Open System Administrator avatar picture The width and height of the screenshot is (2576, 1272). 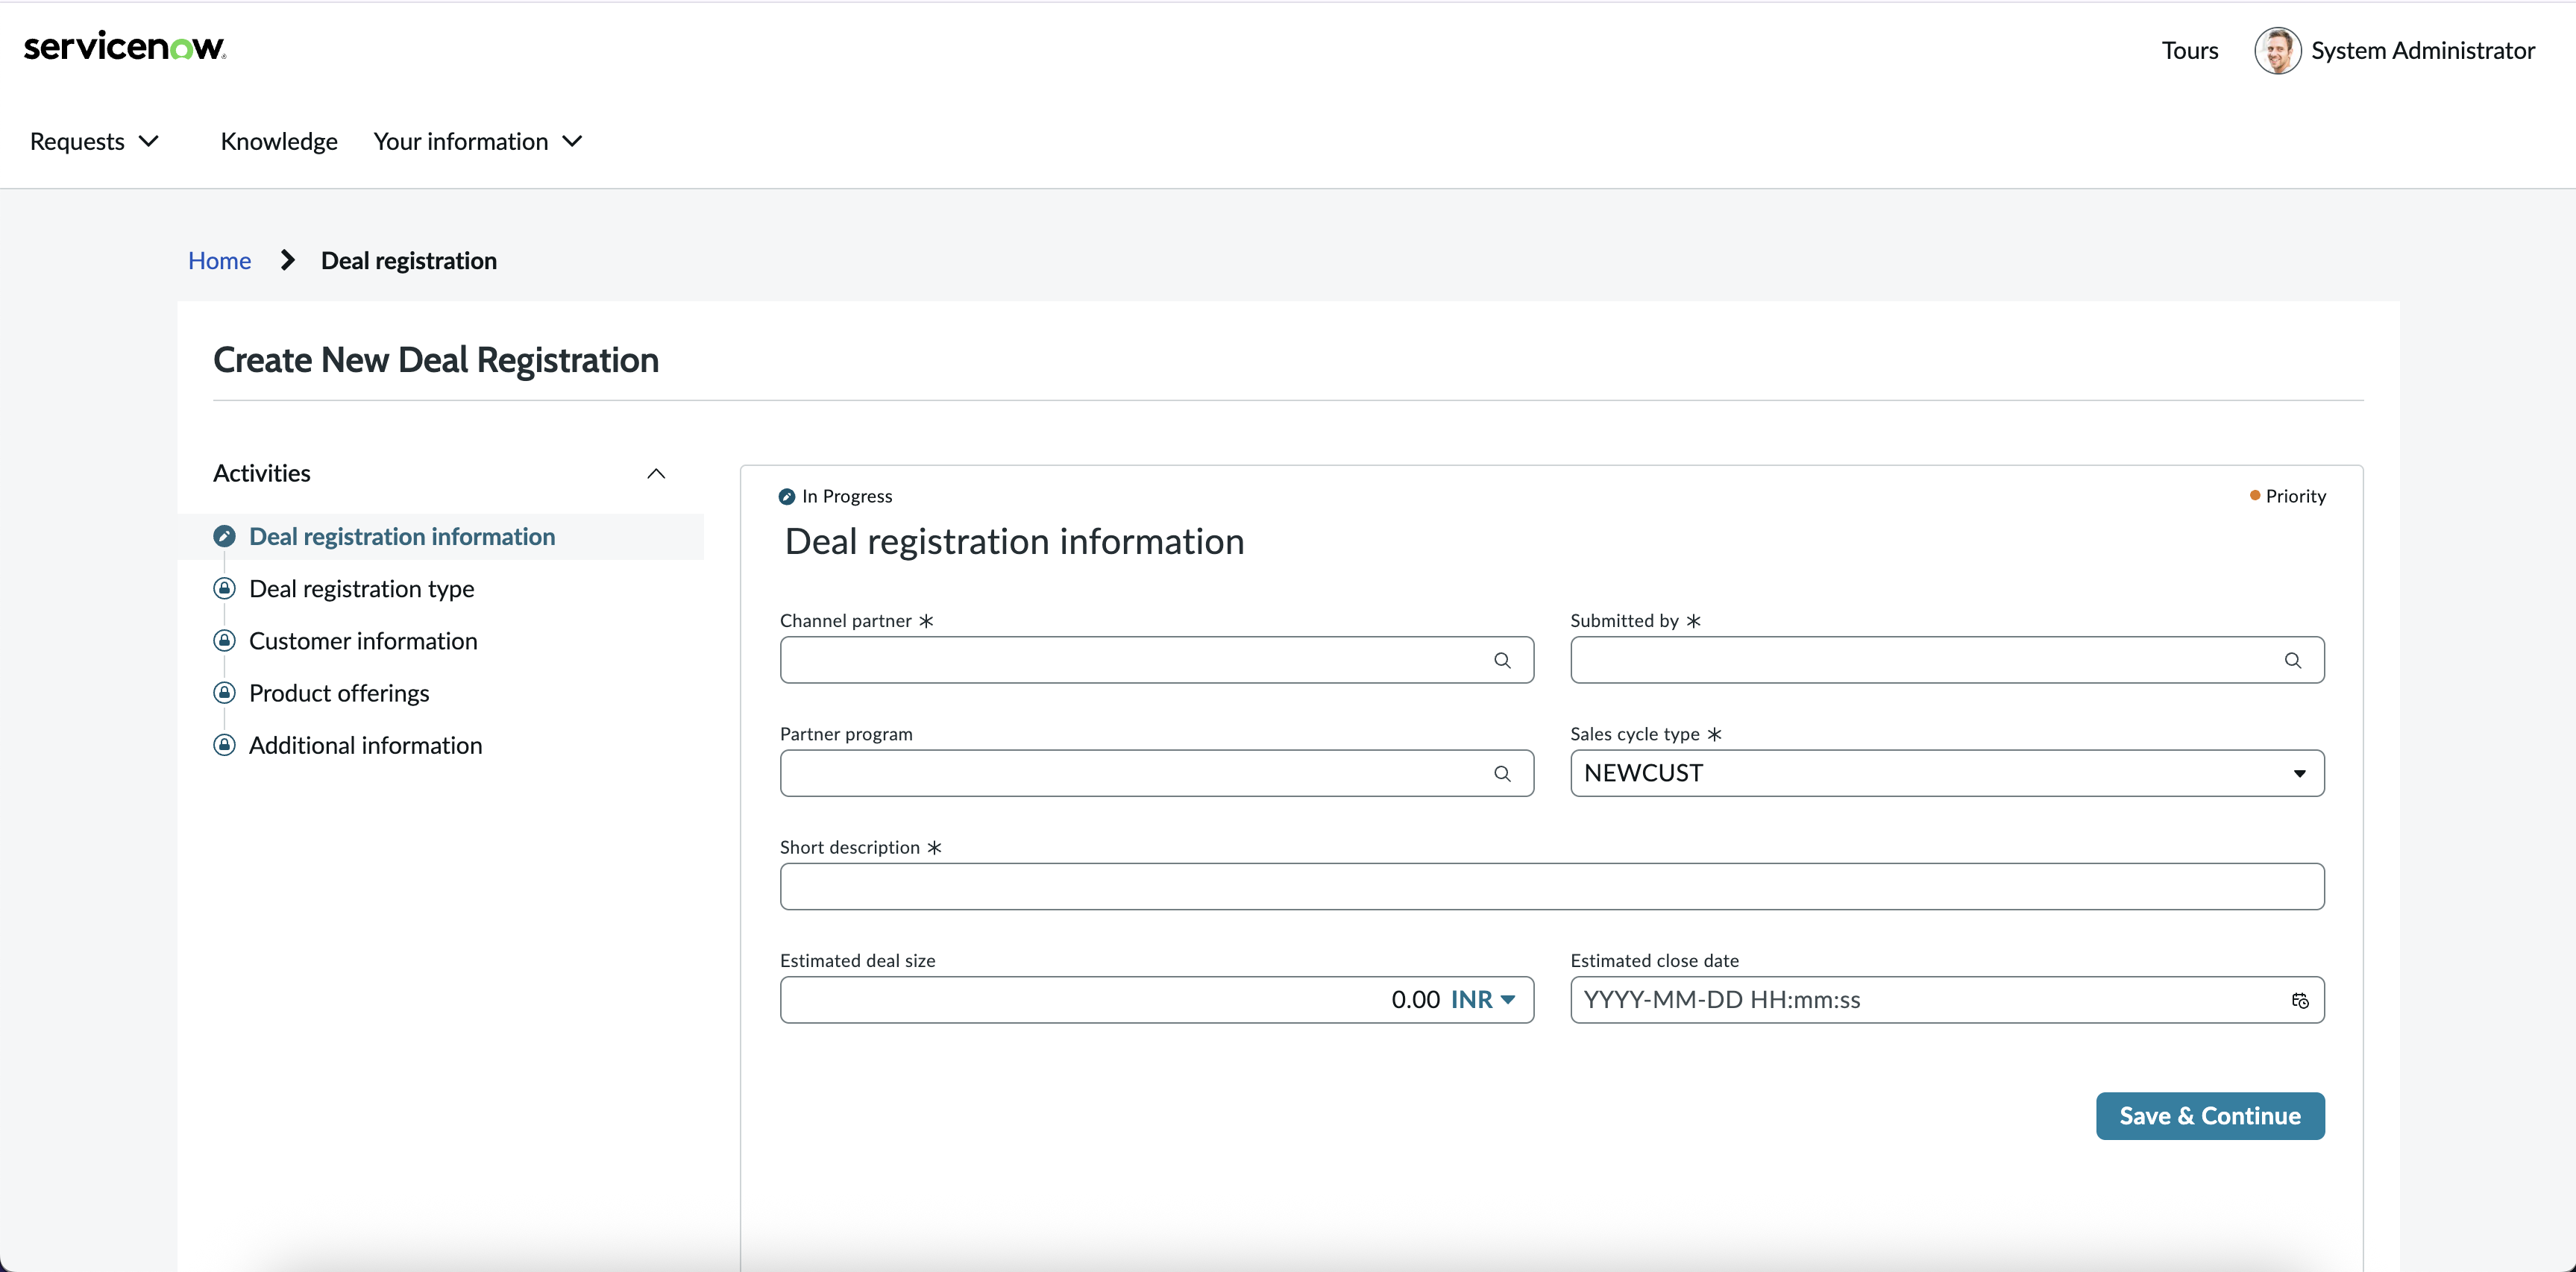[x=2277, y=50]
